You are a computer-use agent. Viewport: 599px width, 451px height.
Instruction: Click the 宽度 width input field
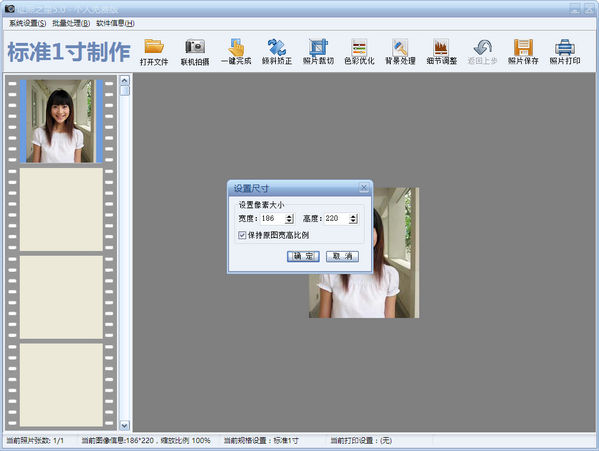[273, 218]
